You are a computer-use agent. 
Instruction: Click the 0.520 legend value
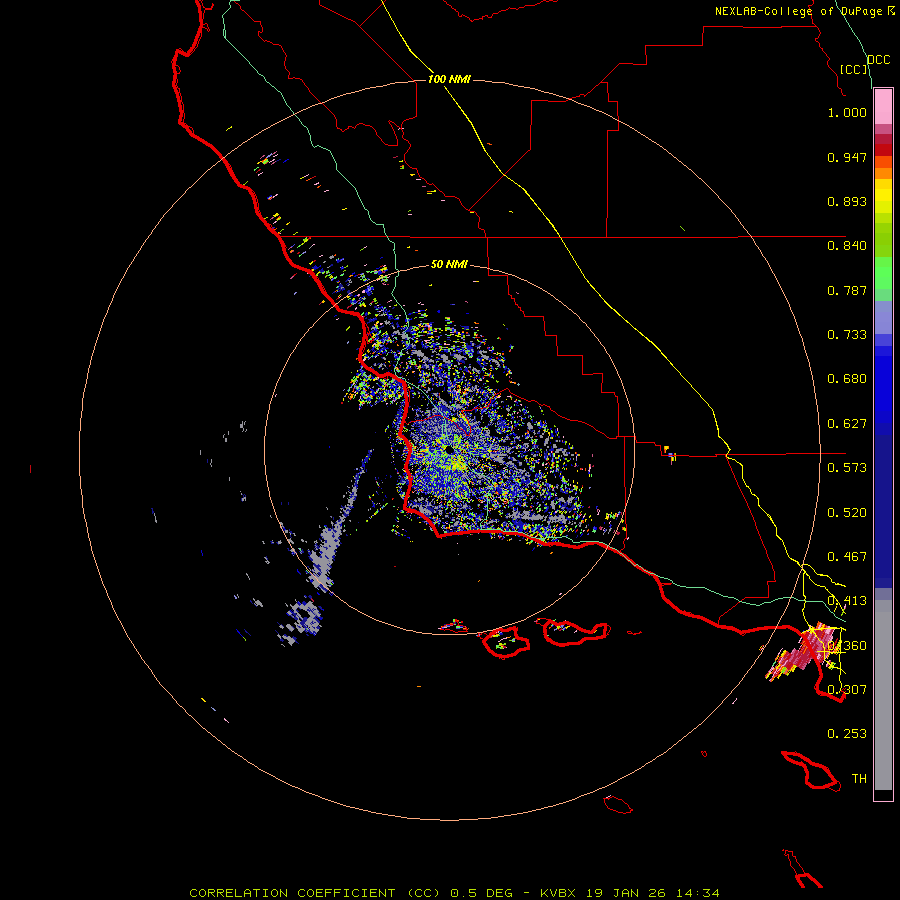coord(847,513)
